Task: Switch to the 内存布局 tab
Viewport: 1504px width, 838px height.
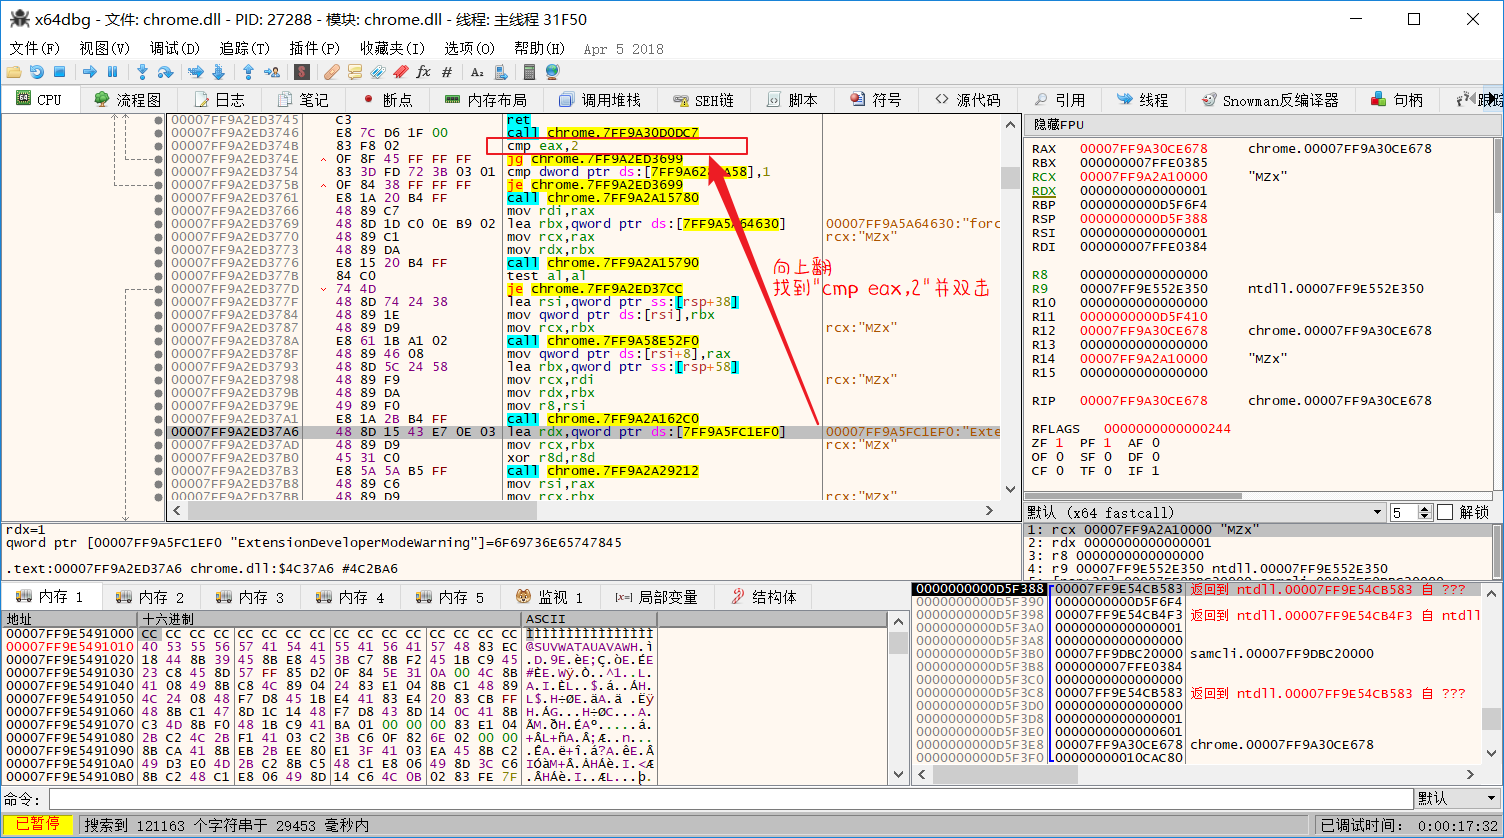Action: coord(484,100)
